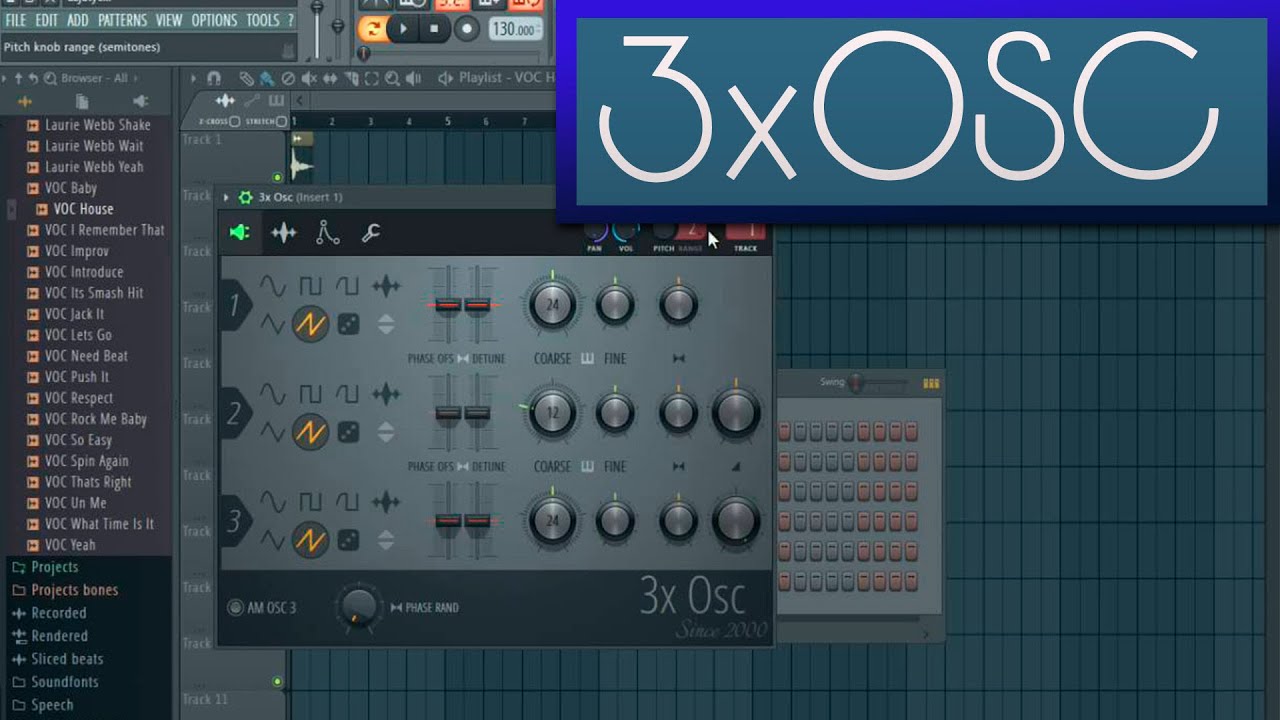1280x720 pixels.
Task: Switch to the 3x Osc plugin tab
Action: [239, 233]
